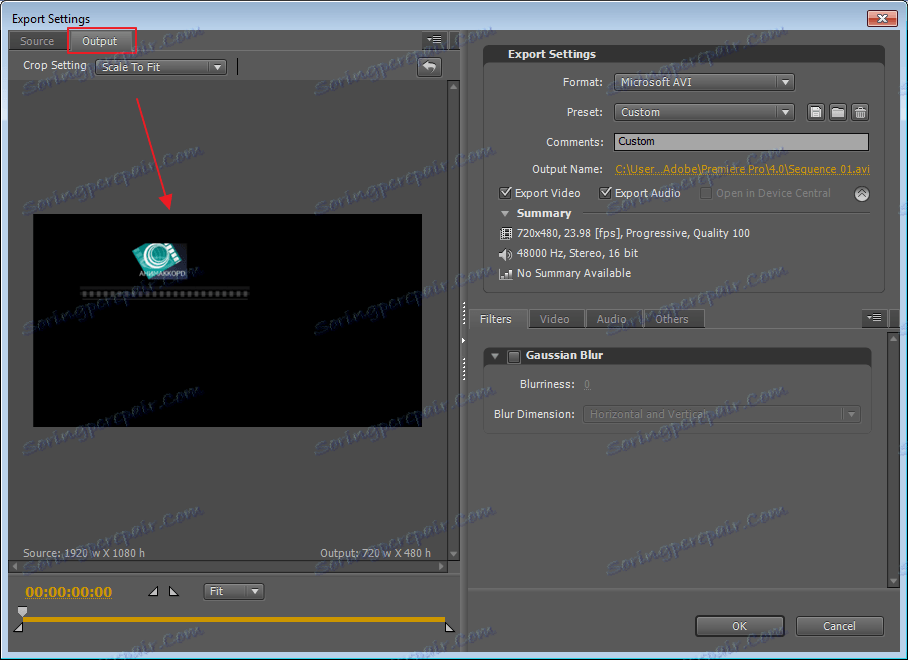Close the Export Settings dialog
The height and width of the screenshot is (660, 908).
coord(882,19)
